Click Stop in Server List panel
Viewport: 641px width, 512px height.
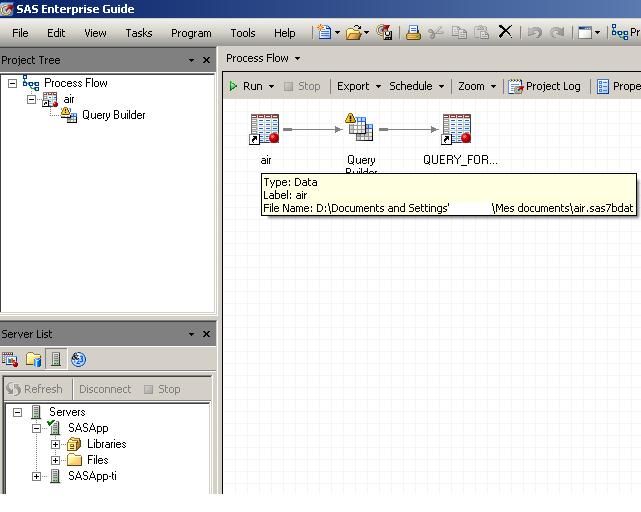163,389
